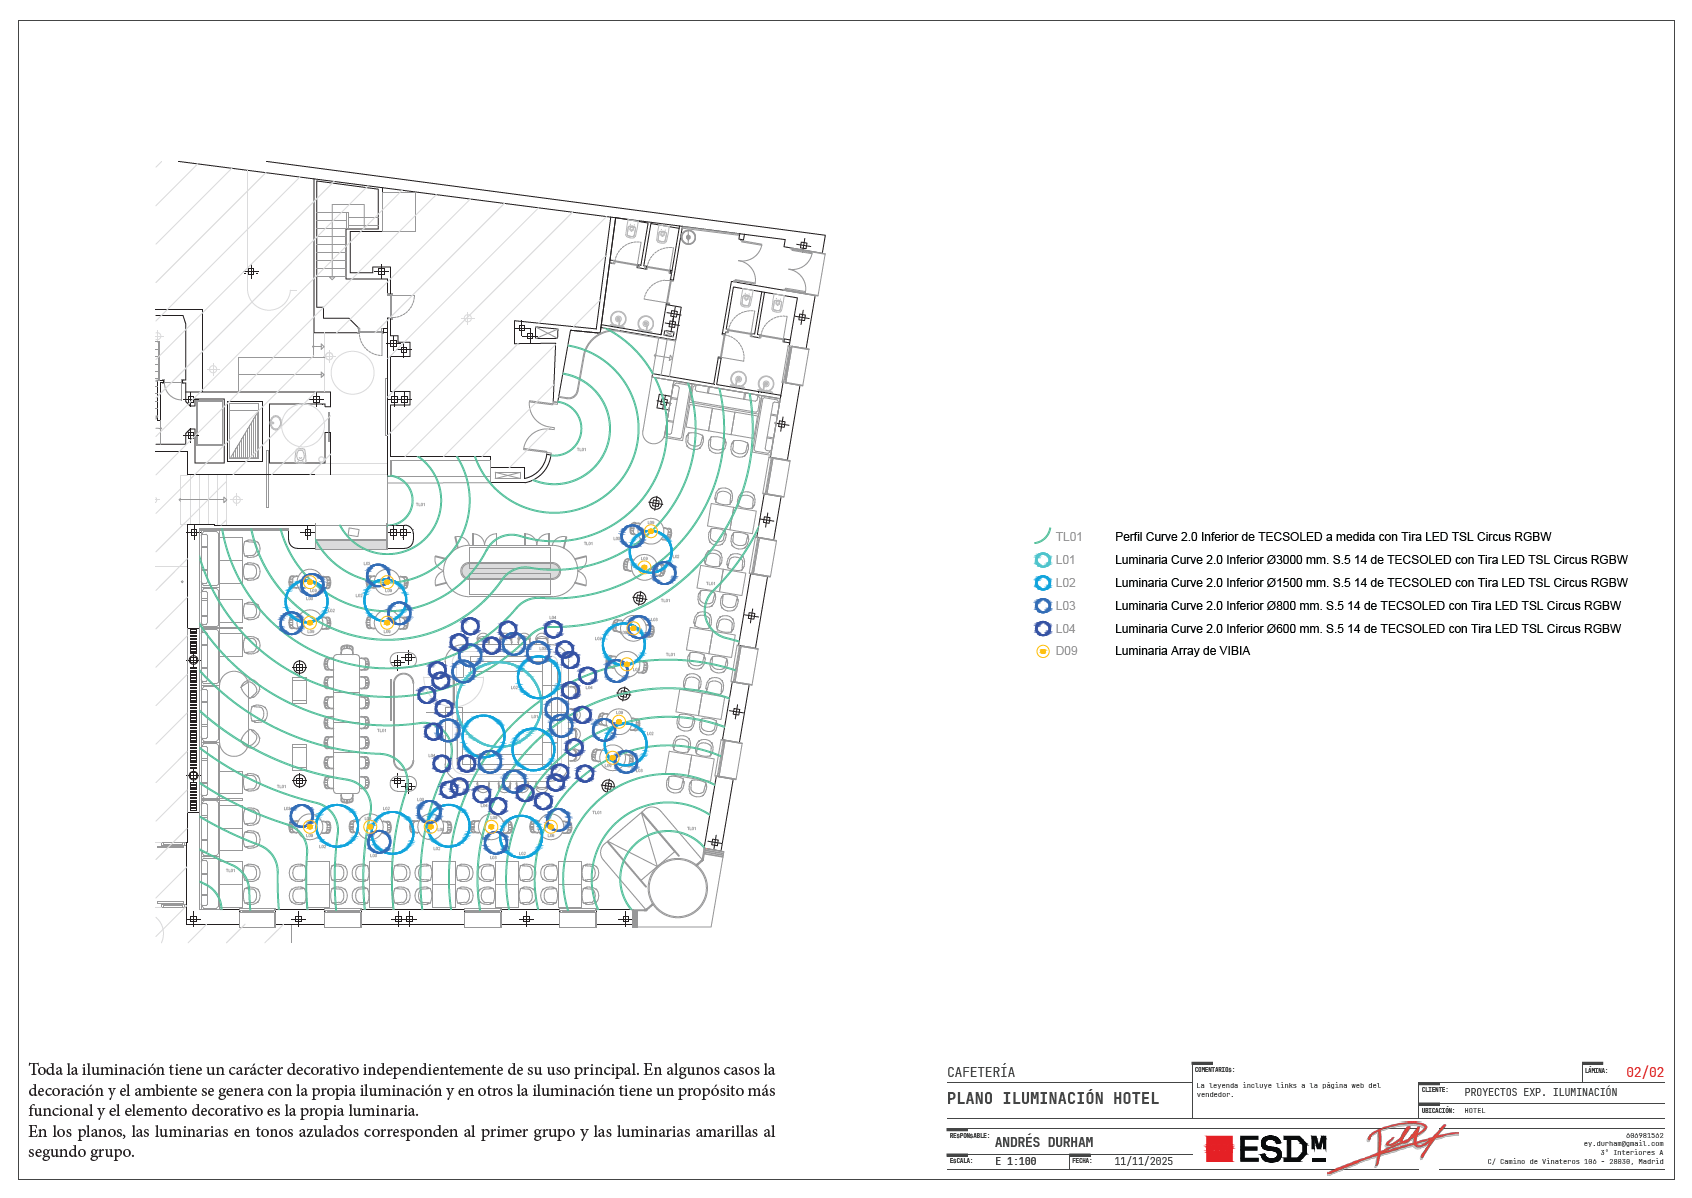This screenshot has width=1692, height=1198.
Task: Select the PLANO ILUMINACIÓN HOTEL title
Action: coord(1053,1098)
